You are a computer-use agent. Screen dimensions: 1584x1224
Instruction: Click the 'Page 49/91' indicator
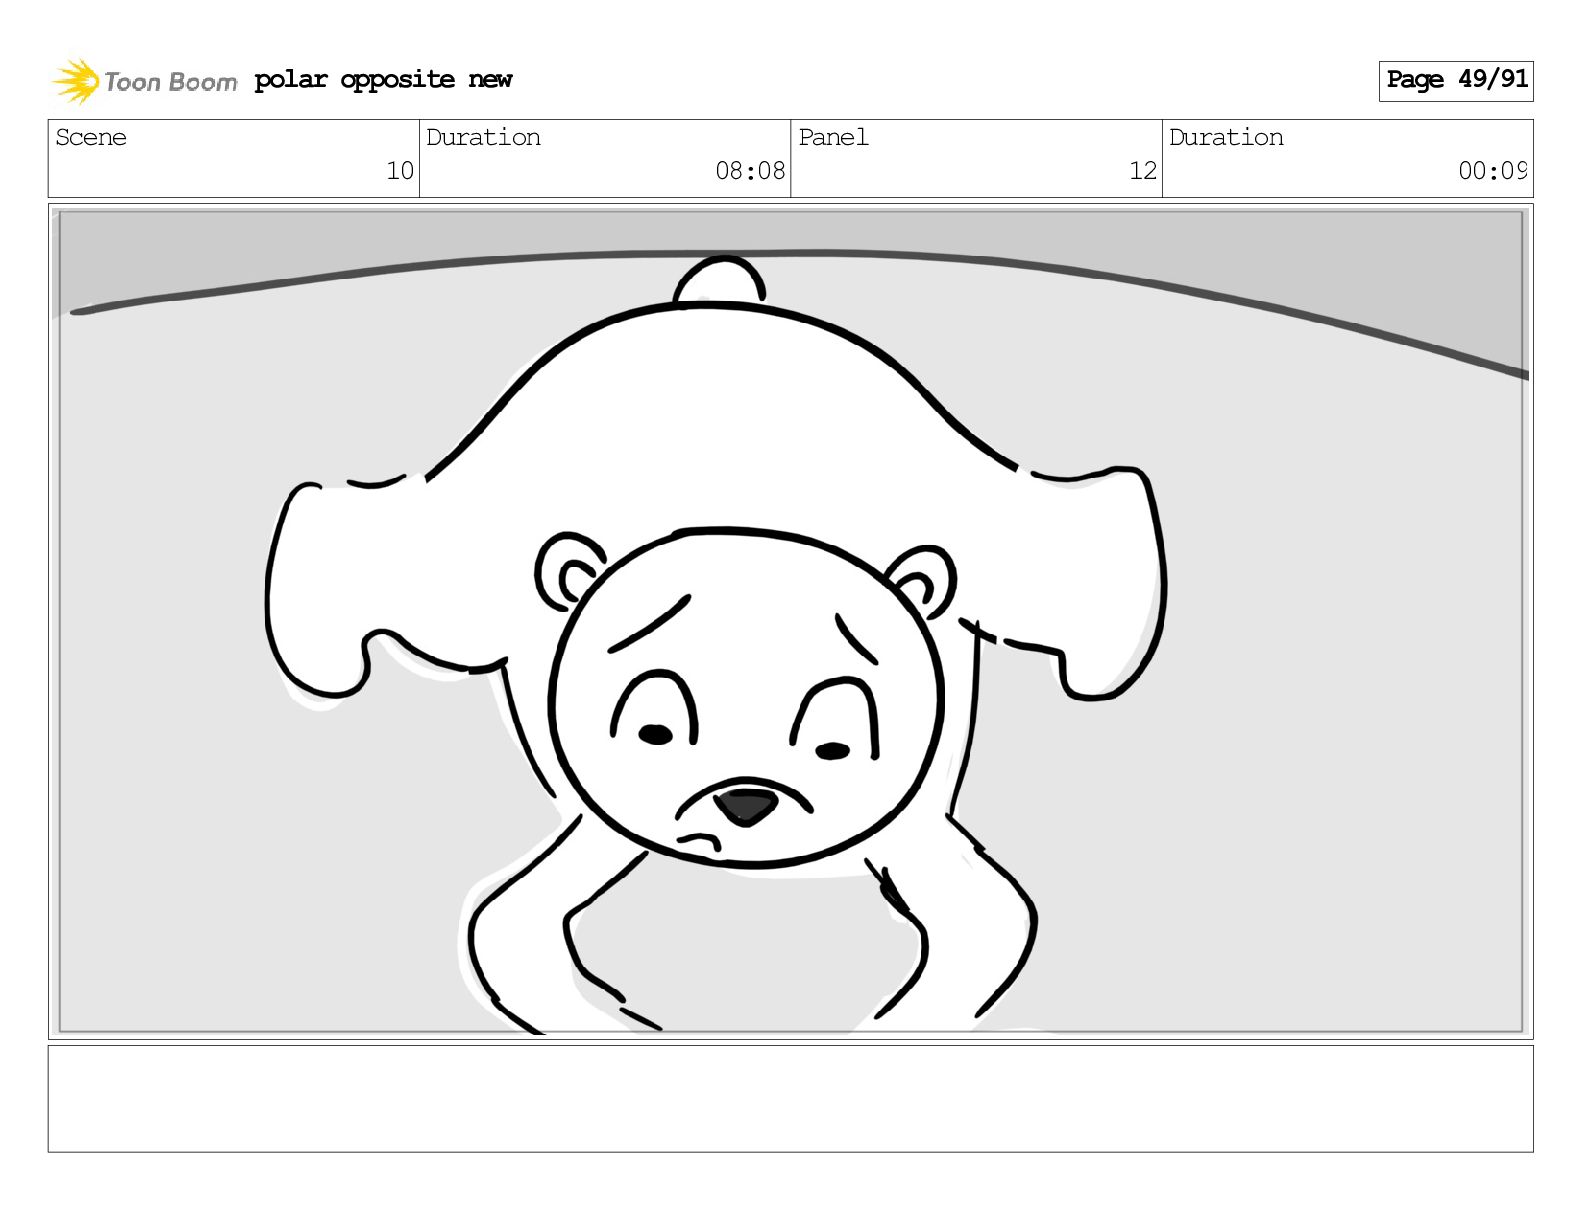point(1456,80)
